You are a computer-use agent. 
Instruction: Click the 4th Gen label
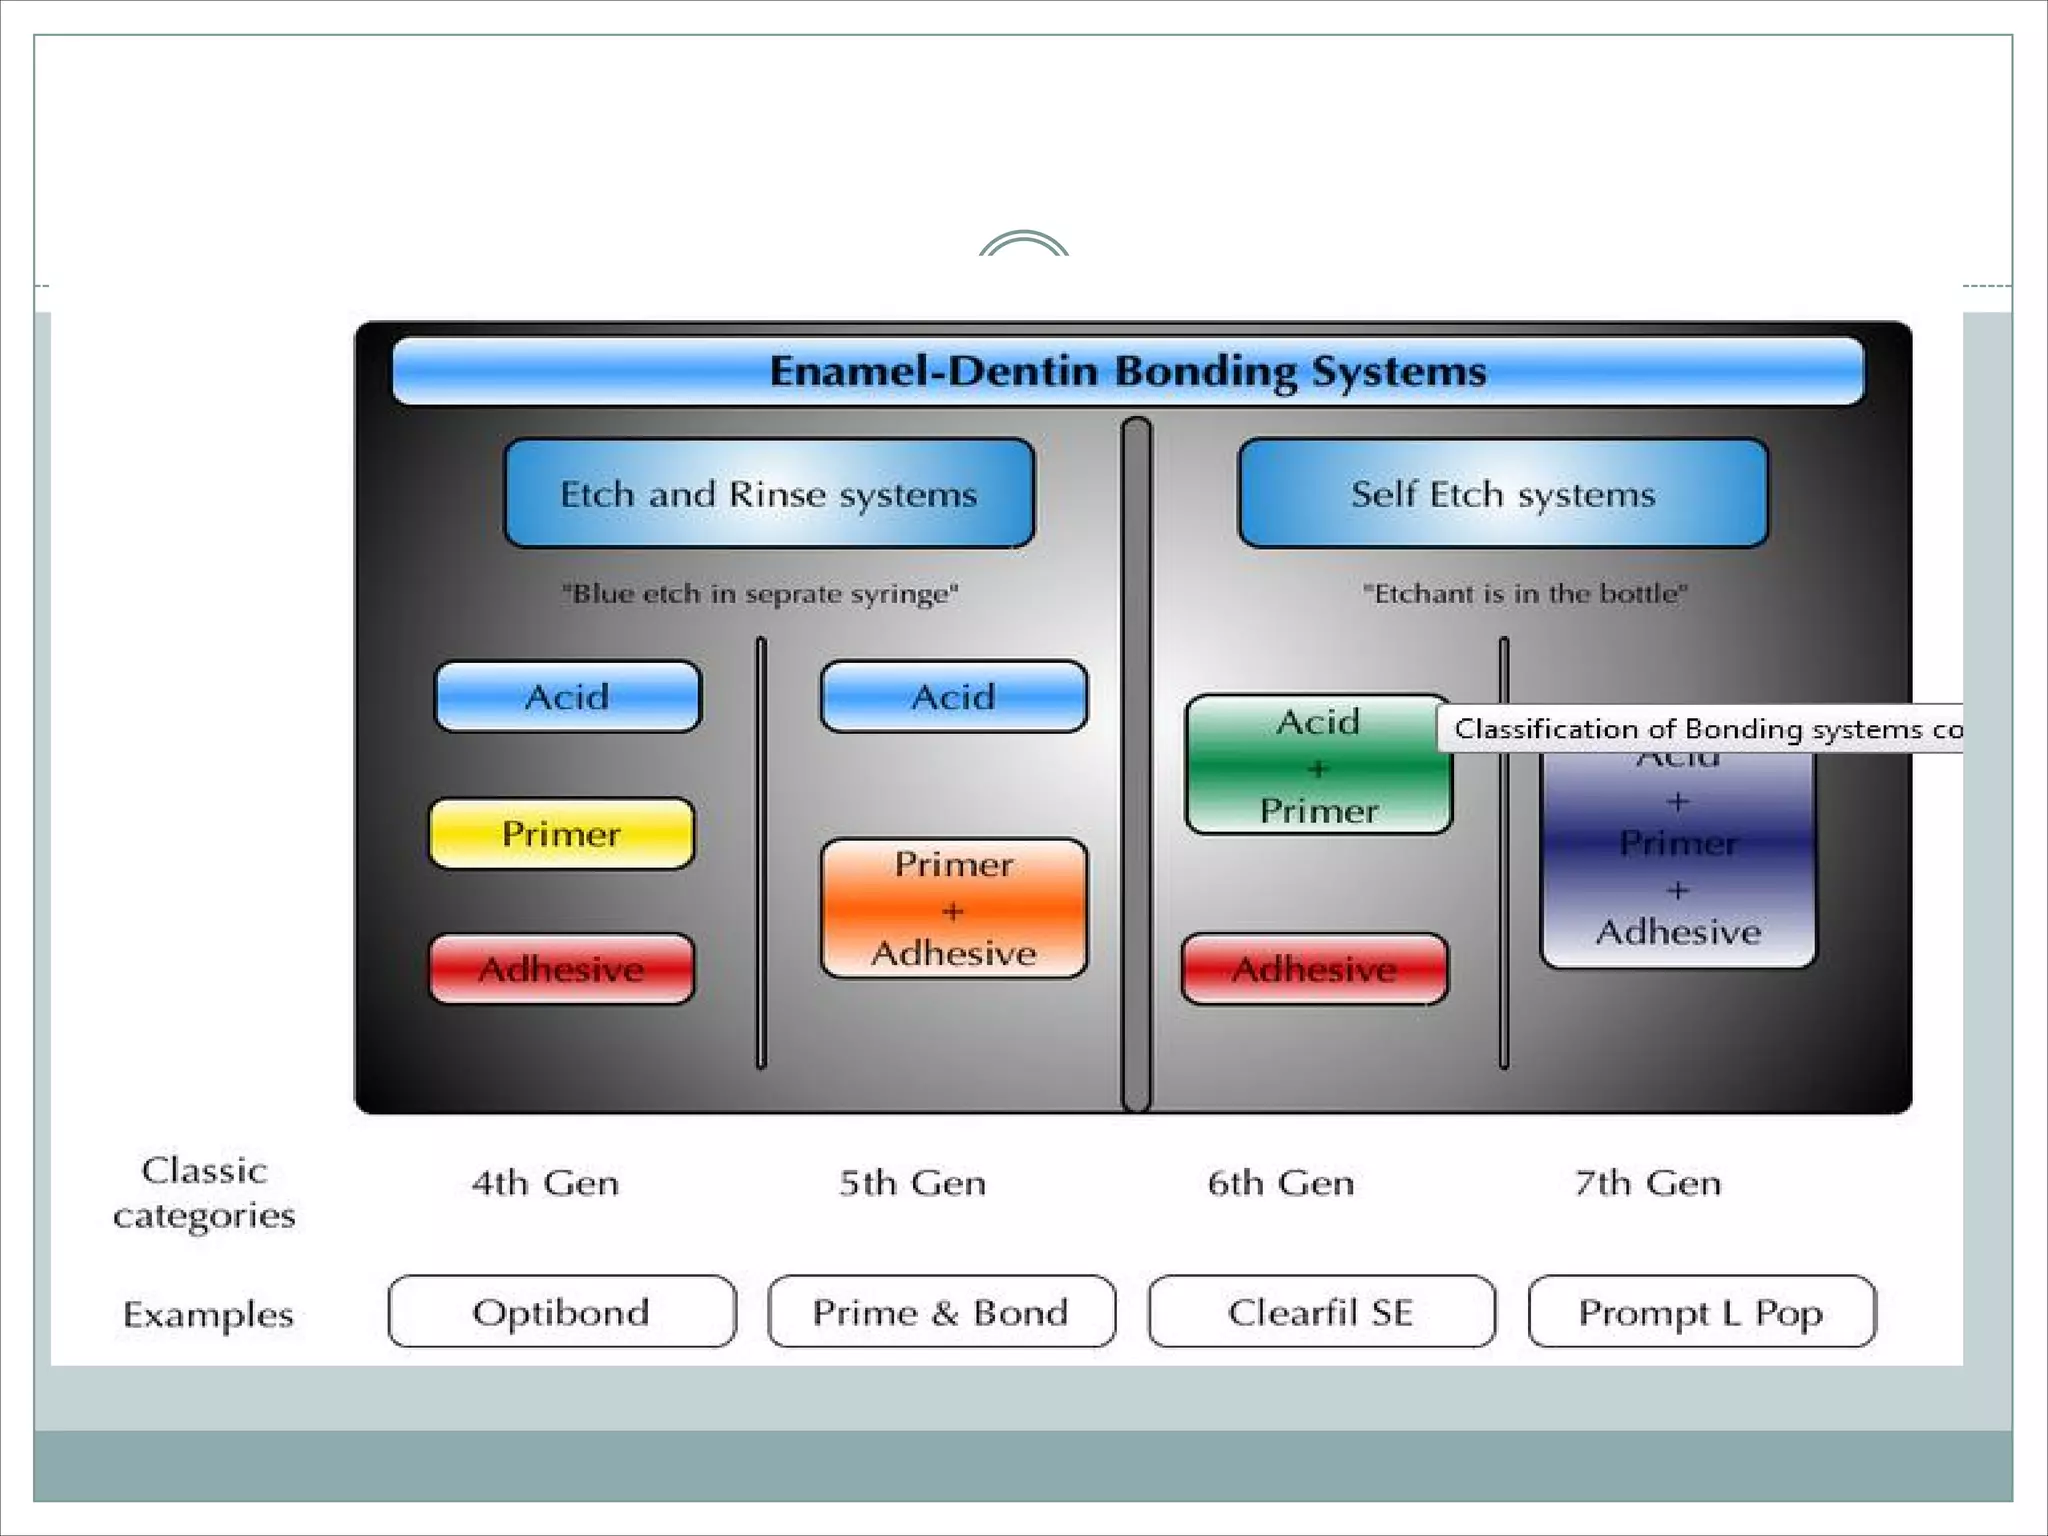[546, 1183]
